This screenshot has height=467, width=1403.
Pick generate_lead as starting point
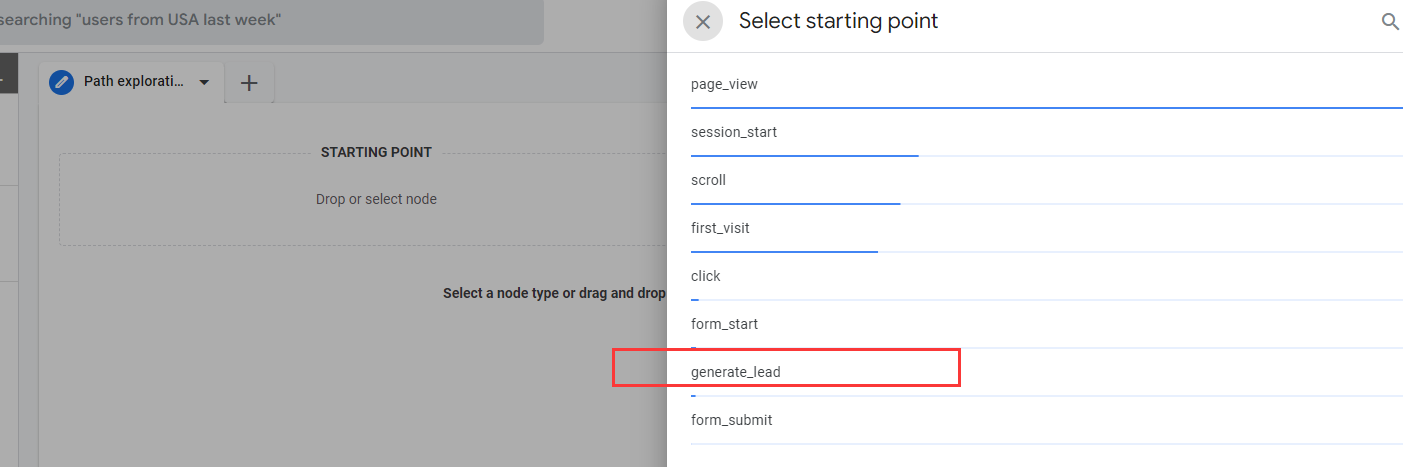735,372
